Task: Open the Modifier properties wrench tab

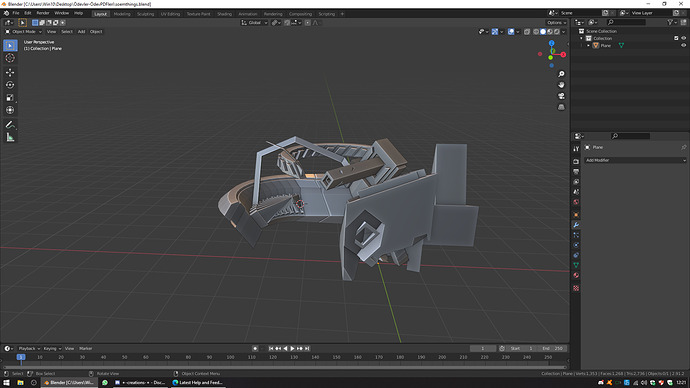Action: [576, 225]
